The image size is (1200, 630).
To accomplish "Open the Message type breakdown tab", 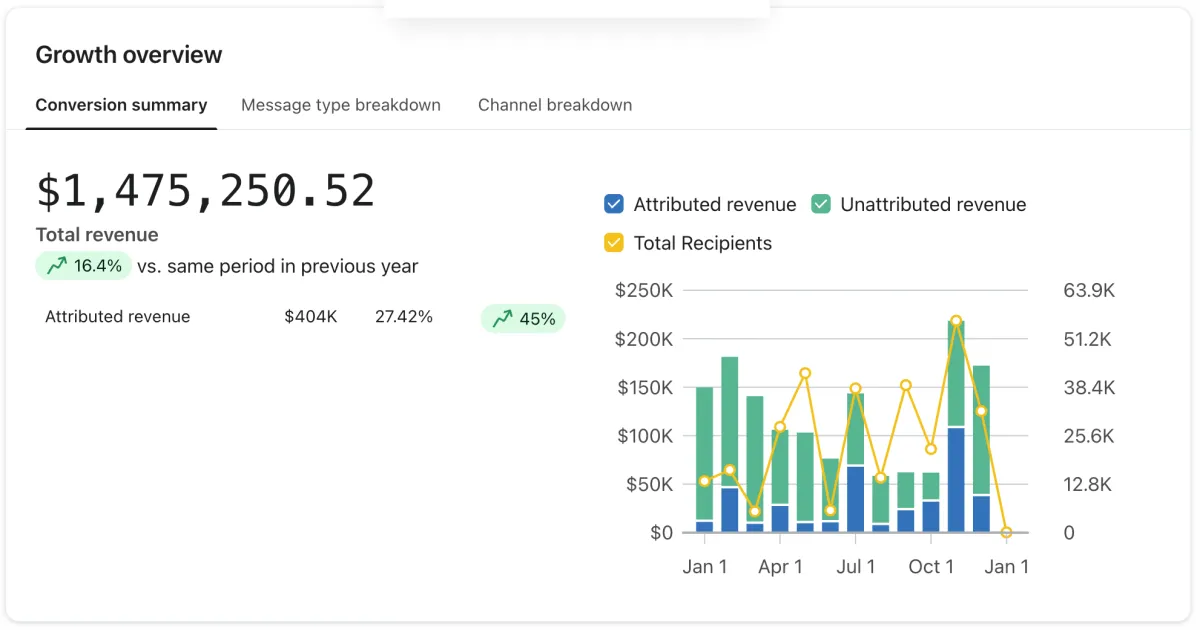I will point(340,105).
